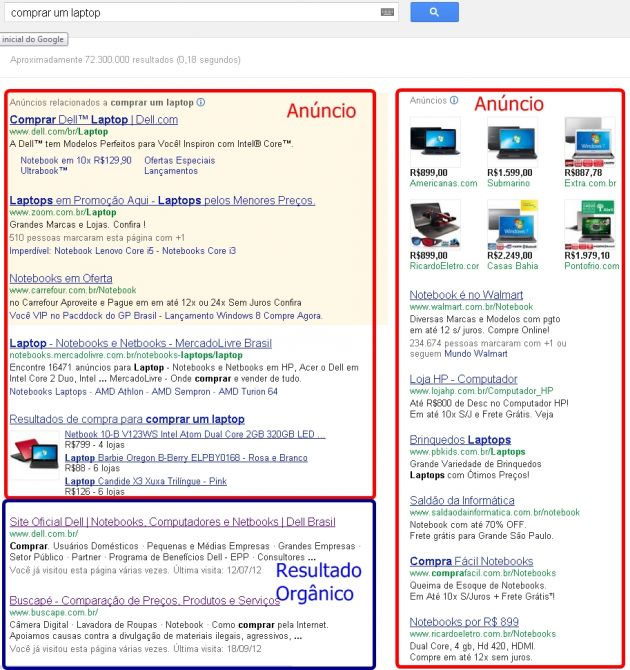Open 'Laptops em Promoção Aqui' zoom.com.br ad

162,200
